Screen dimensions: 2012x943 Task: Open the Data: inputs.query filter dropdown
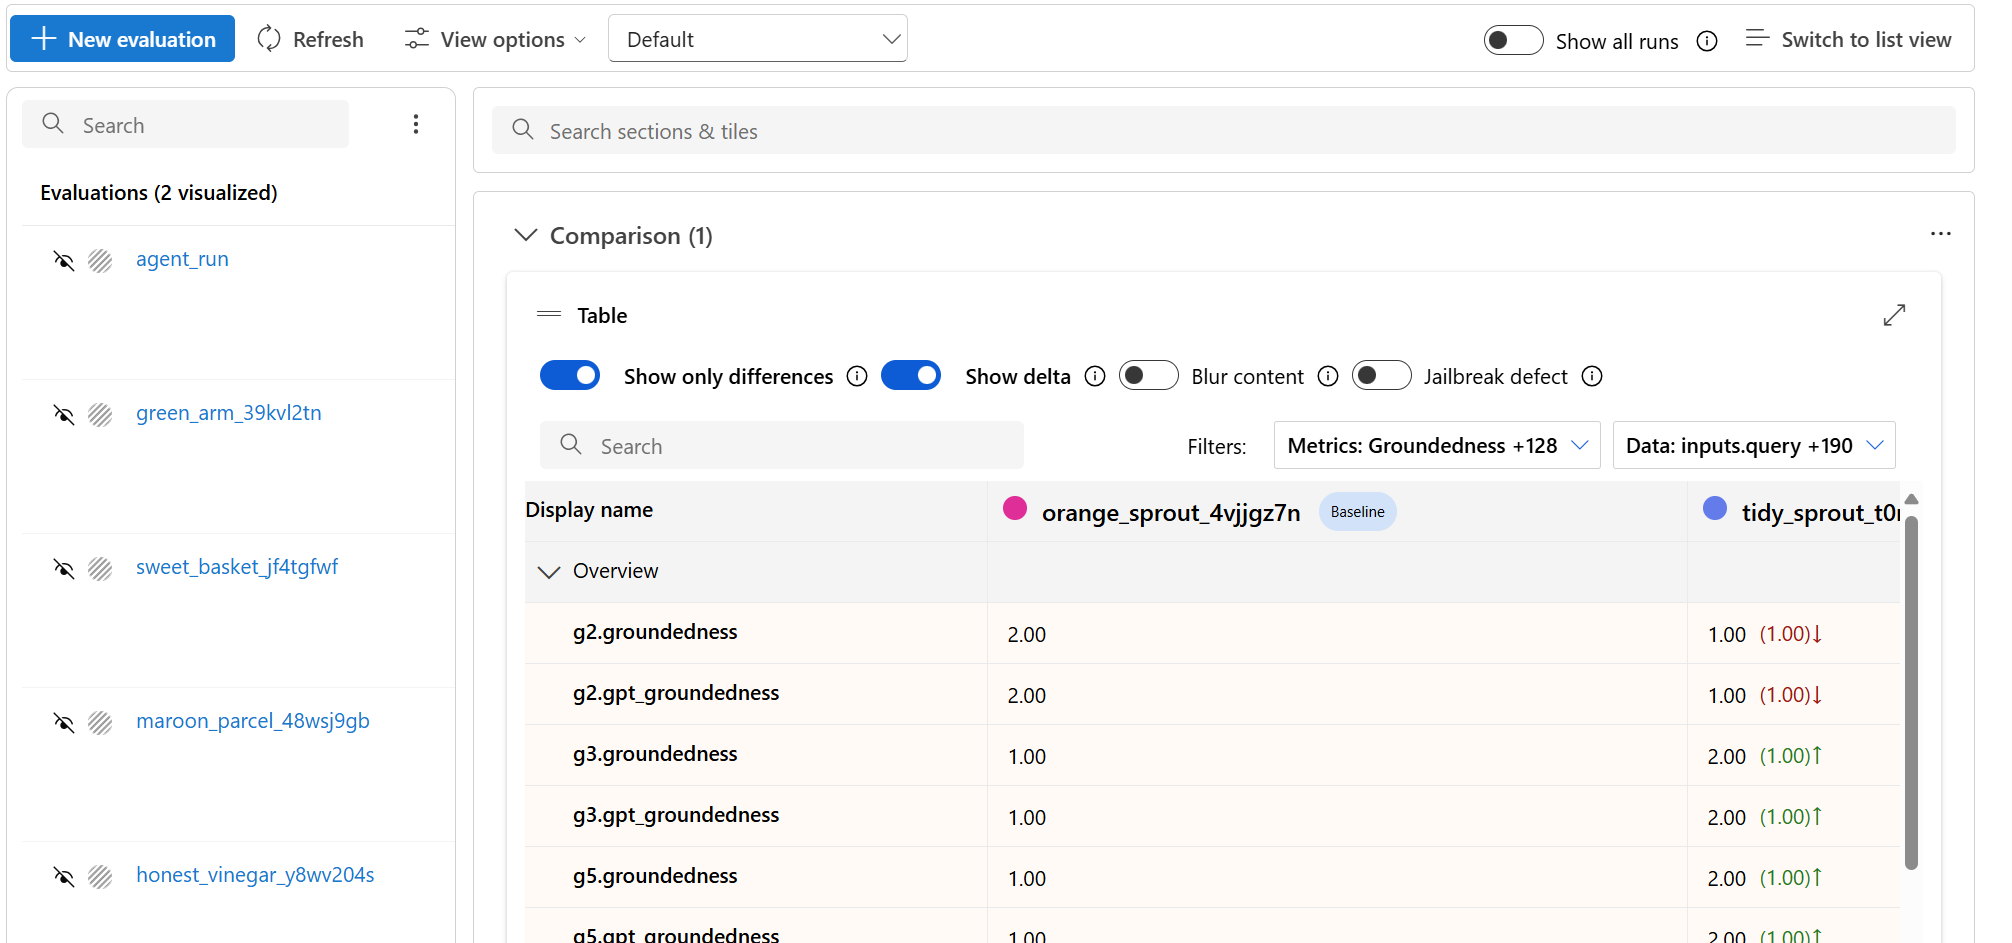(x=1753, y=445)
